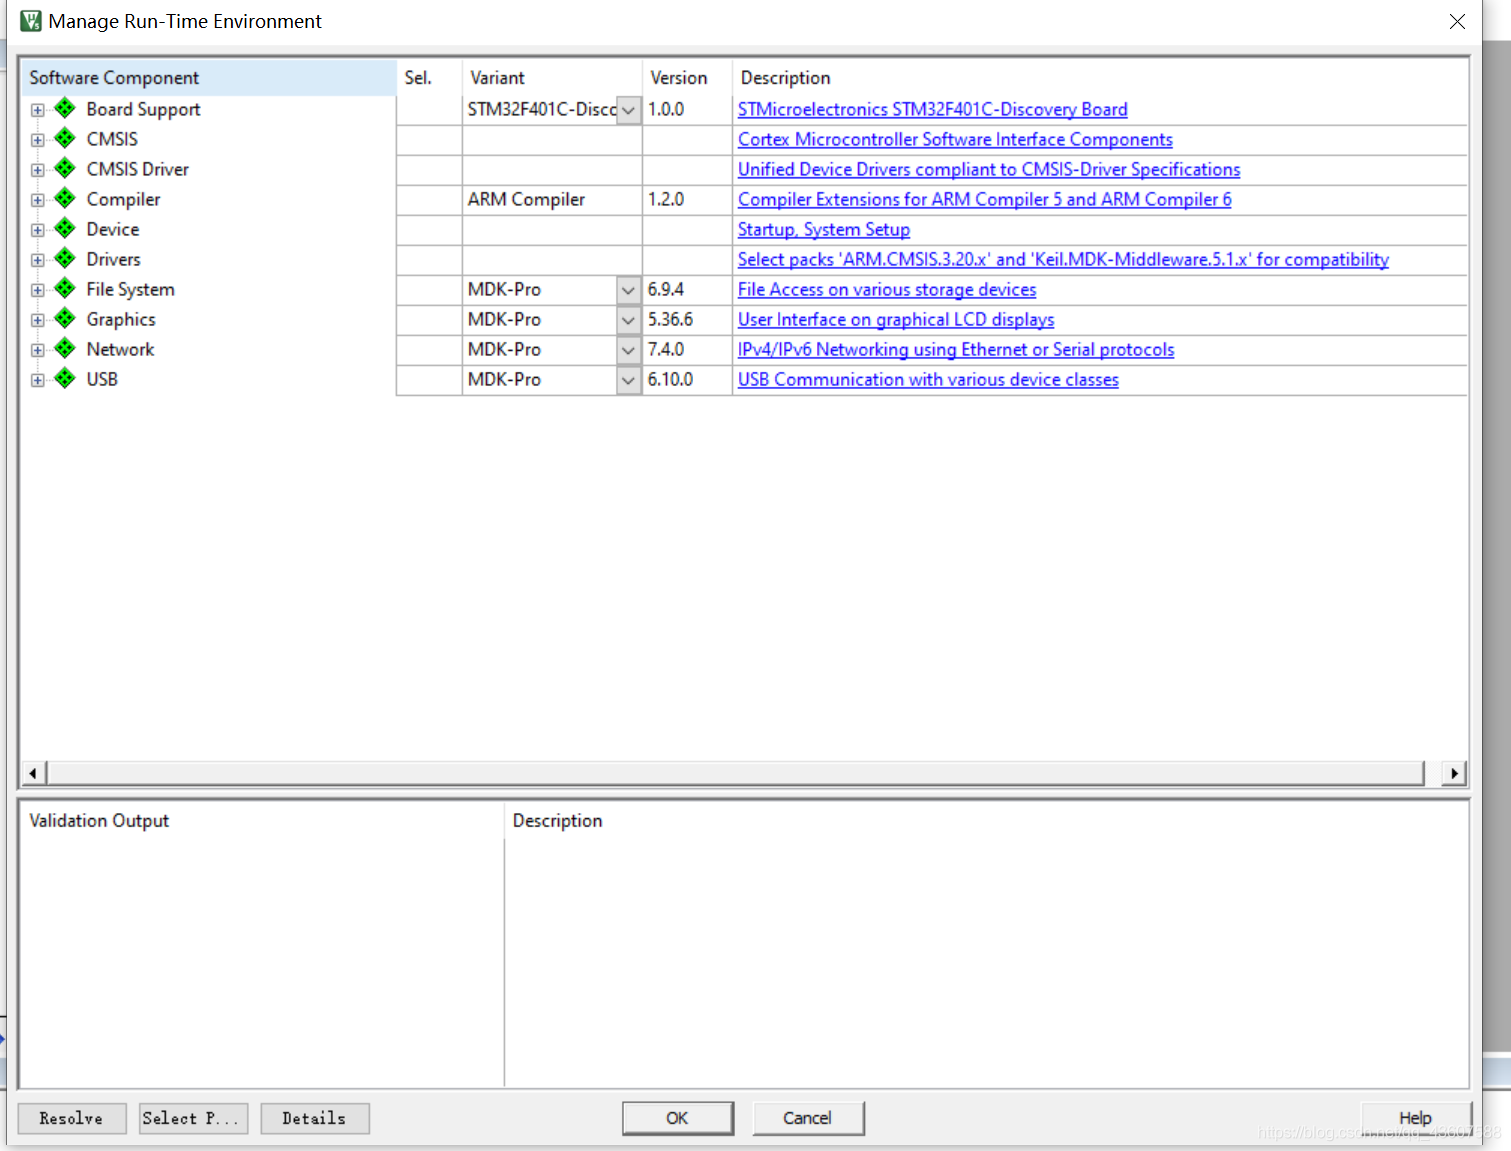Select version 5.36.6 cell for Graphics
Viewport: 1511px width, 1151px height.
pyautogui.click(x=687, y=320)
